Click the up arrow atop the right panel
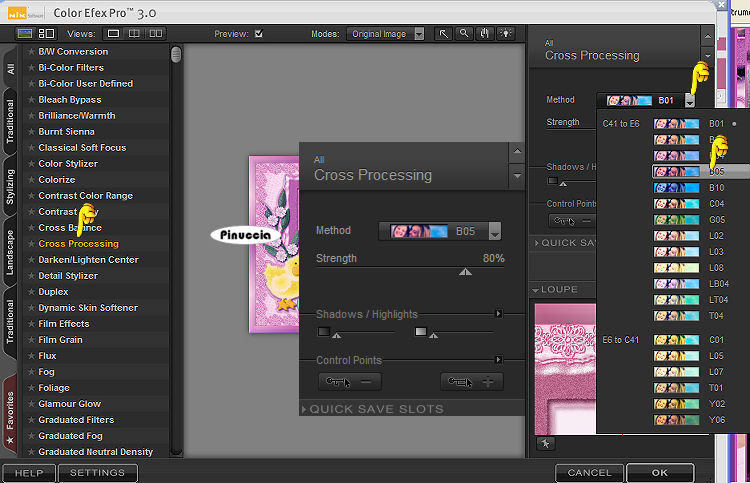The image size is (750, 483). pyautogui.click(x=708, y=36)
